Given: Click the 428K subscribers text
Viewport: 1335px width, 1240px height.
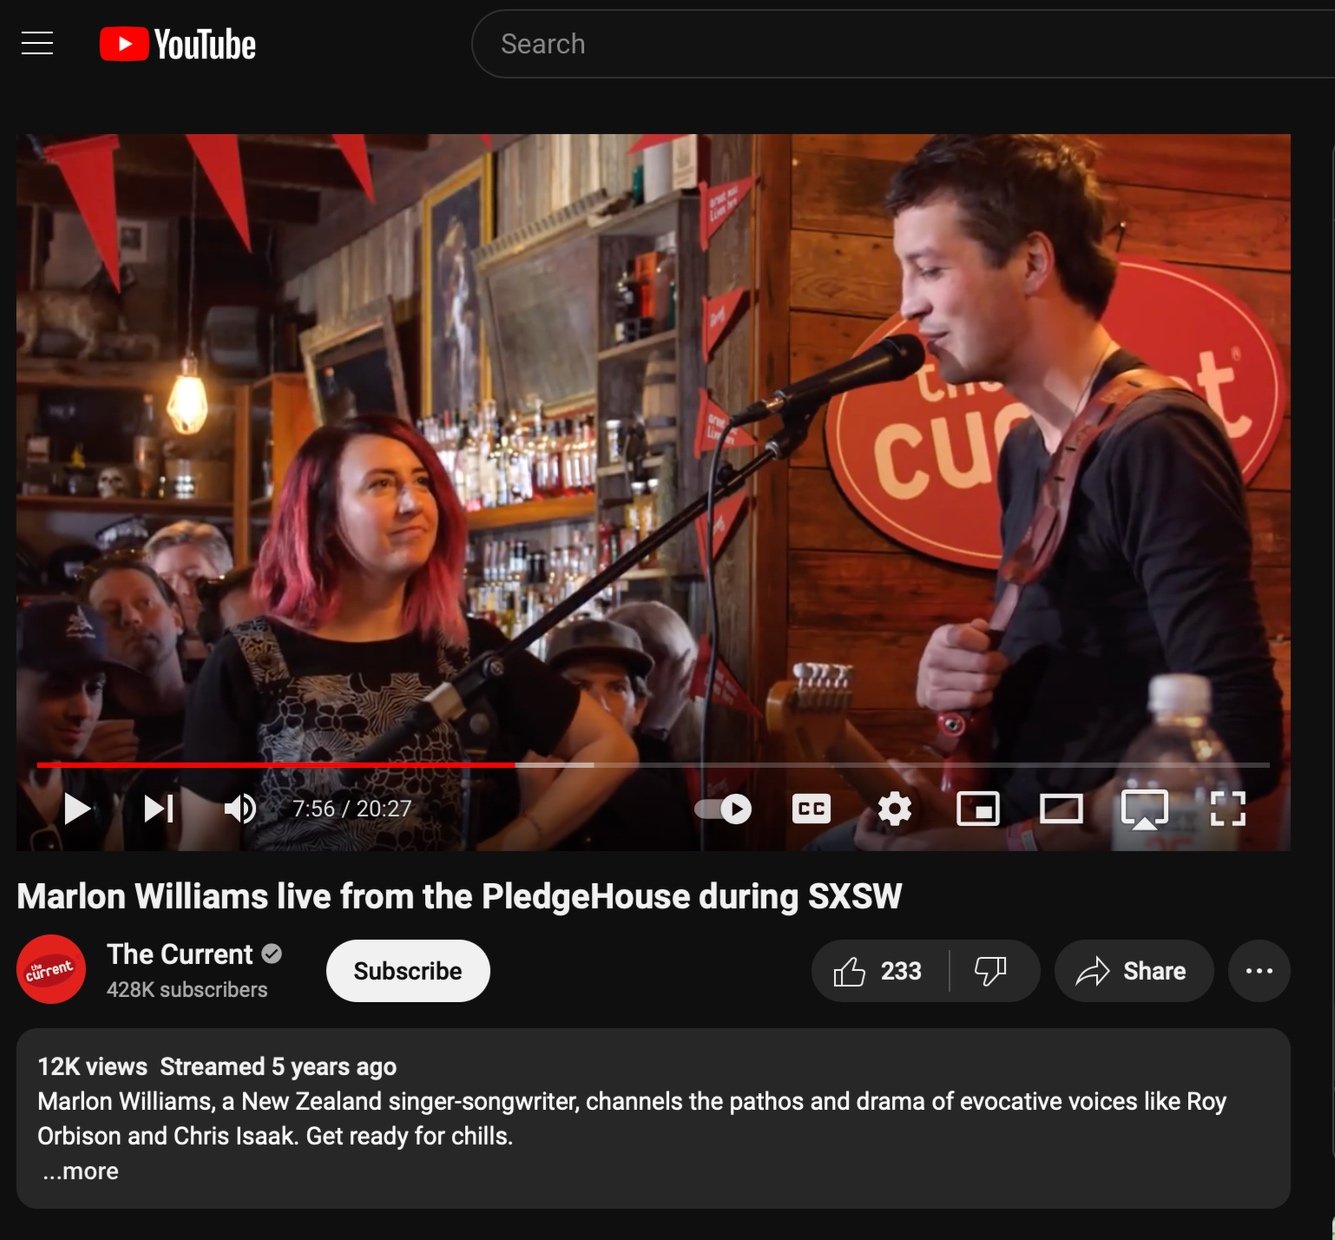Looking at the screenshot, I should [x=187, y=989].
